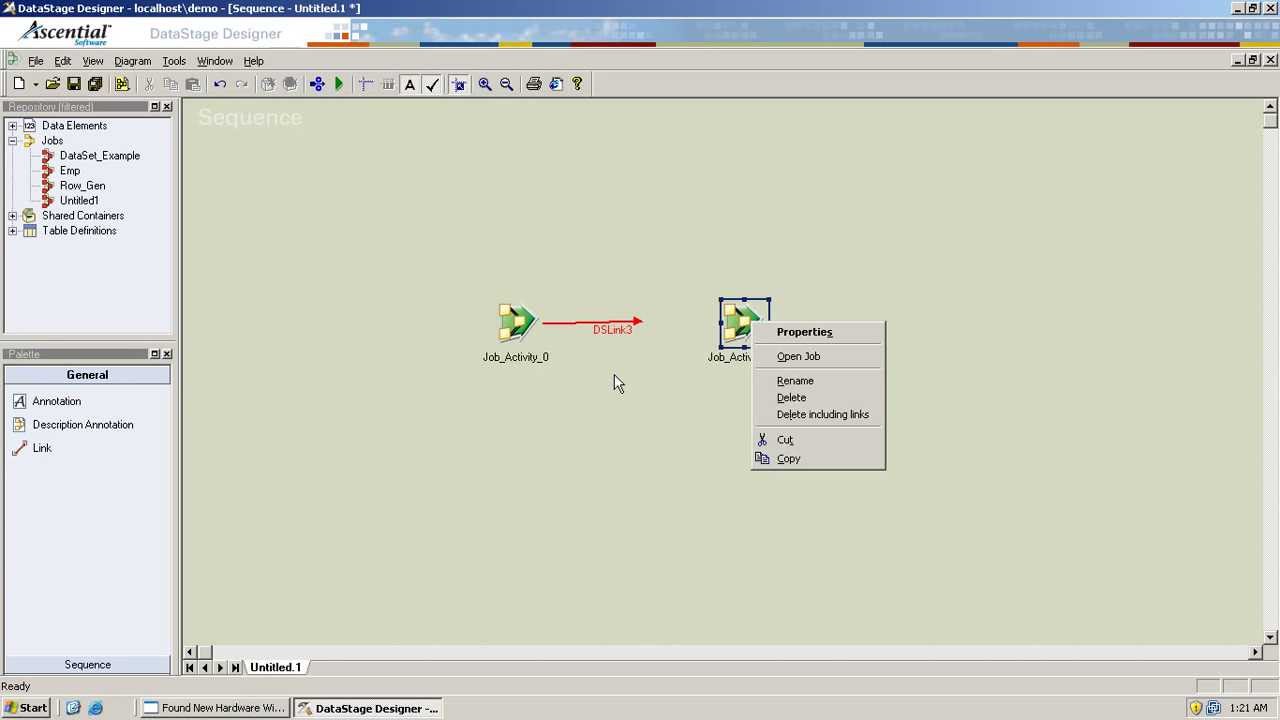Viewport: 1280px width, 720px height.
Task: Undo last action in toolbar
Action: [x=220, y=85]
